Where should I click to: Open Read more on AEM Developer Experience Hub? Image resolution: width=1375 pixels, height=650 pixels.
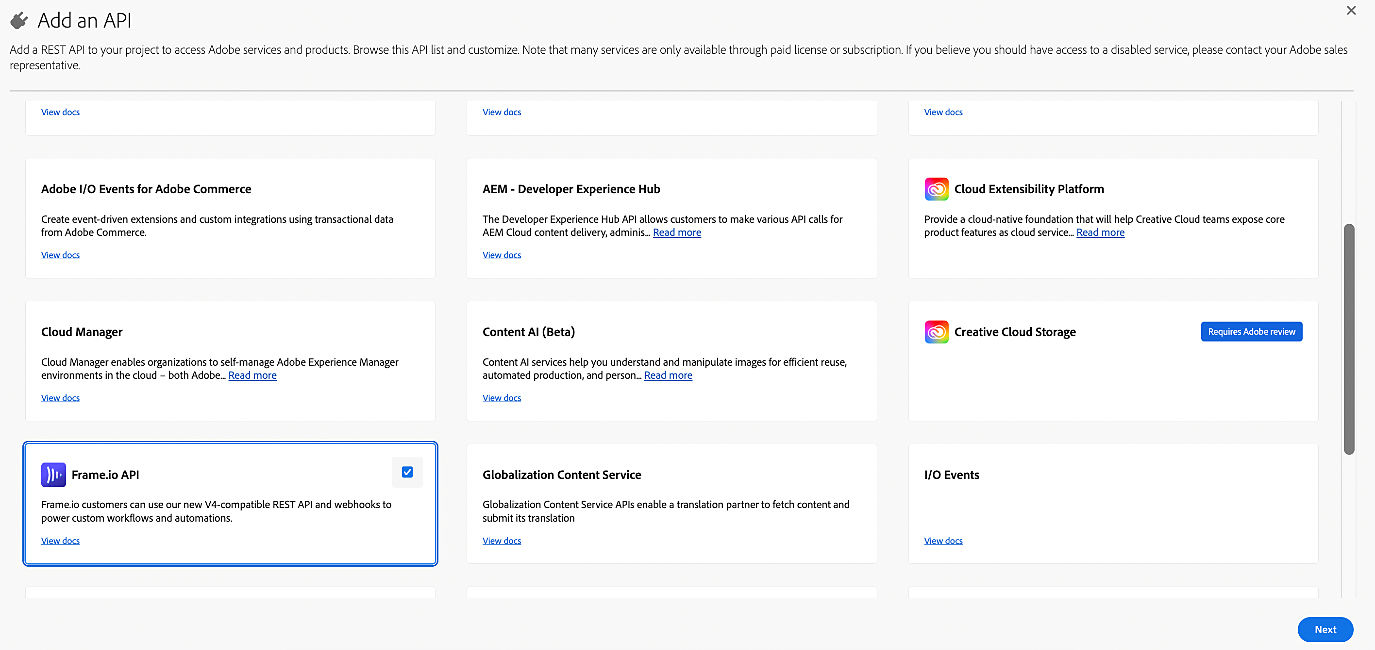coord(677,233)
